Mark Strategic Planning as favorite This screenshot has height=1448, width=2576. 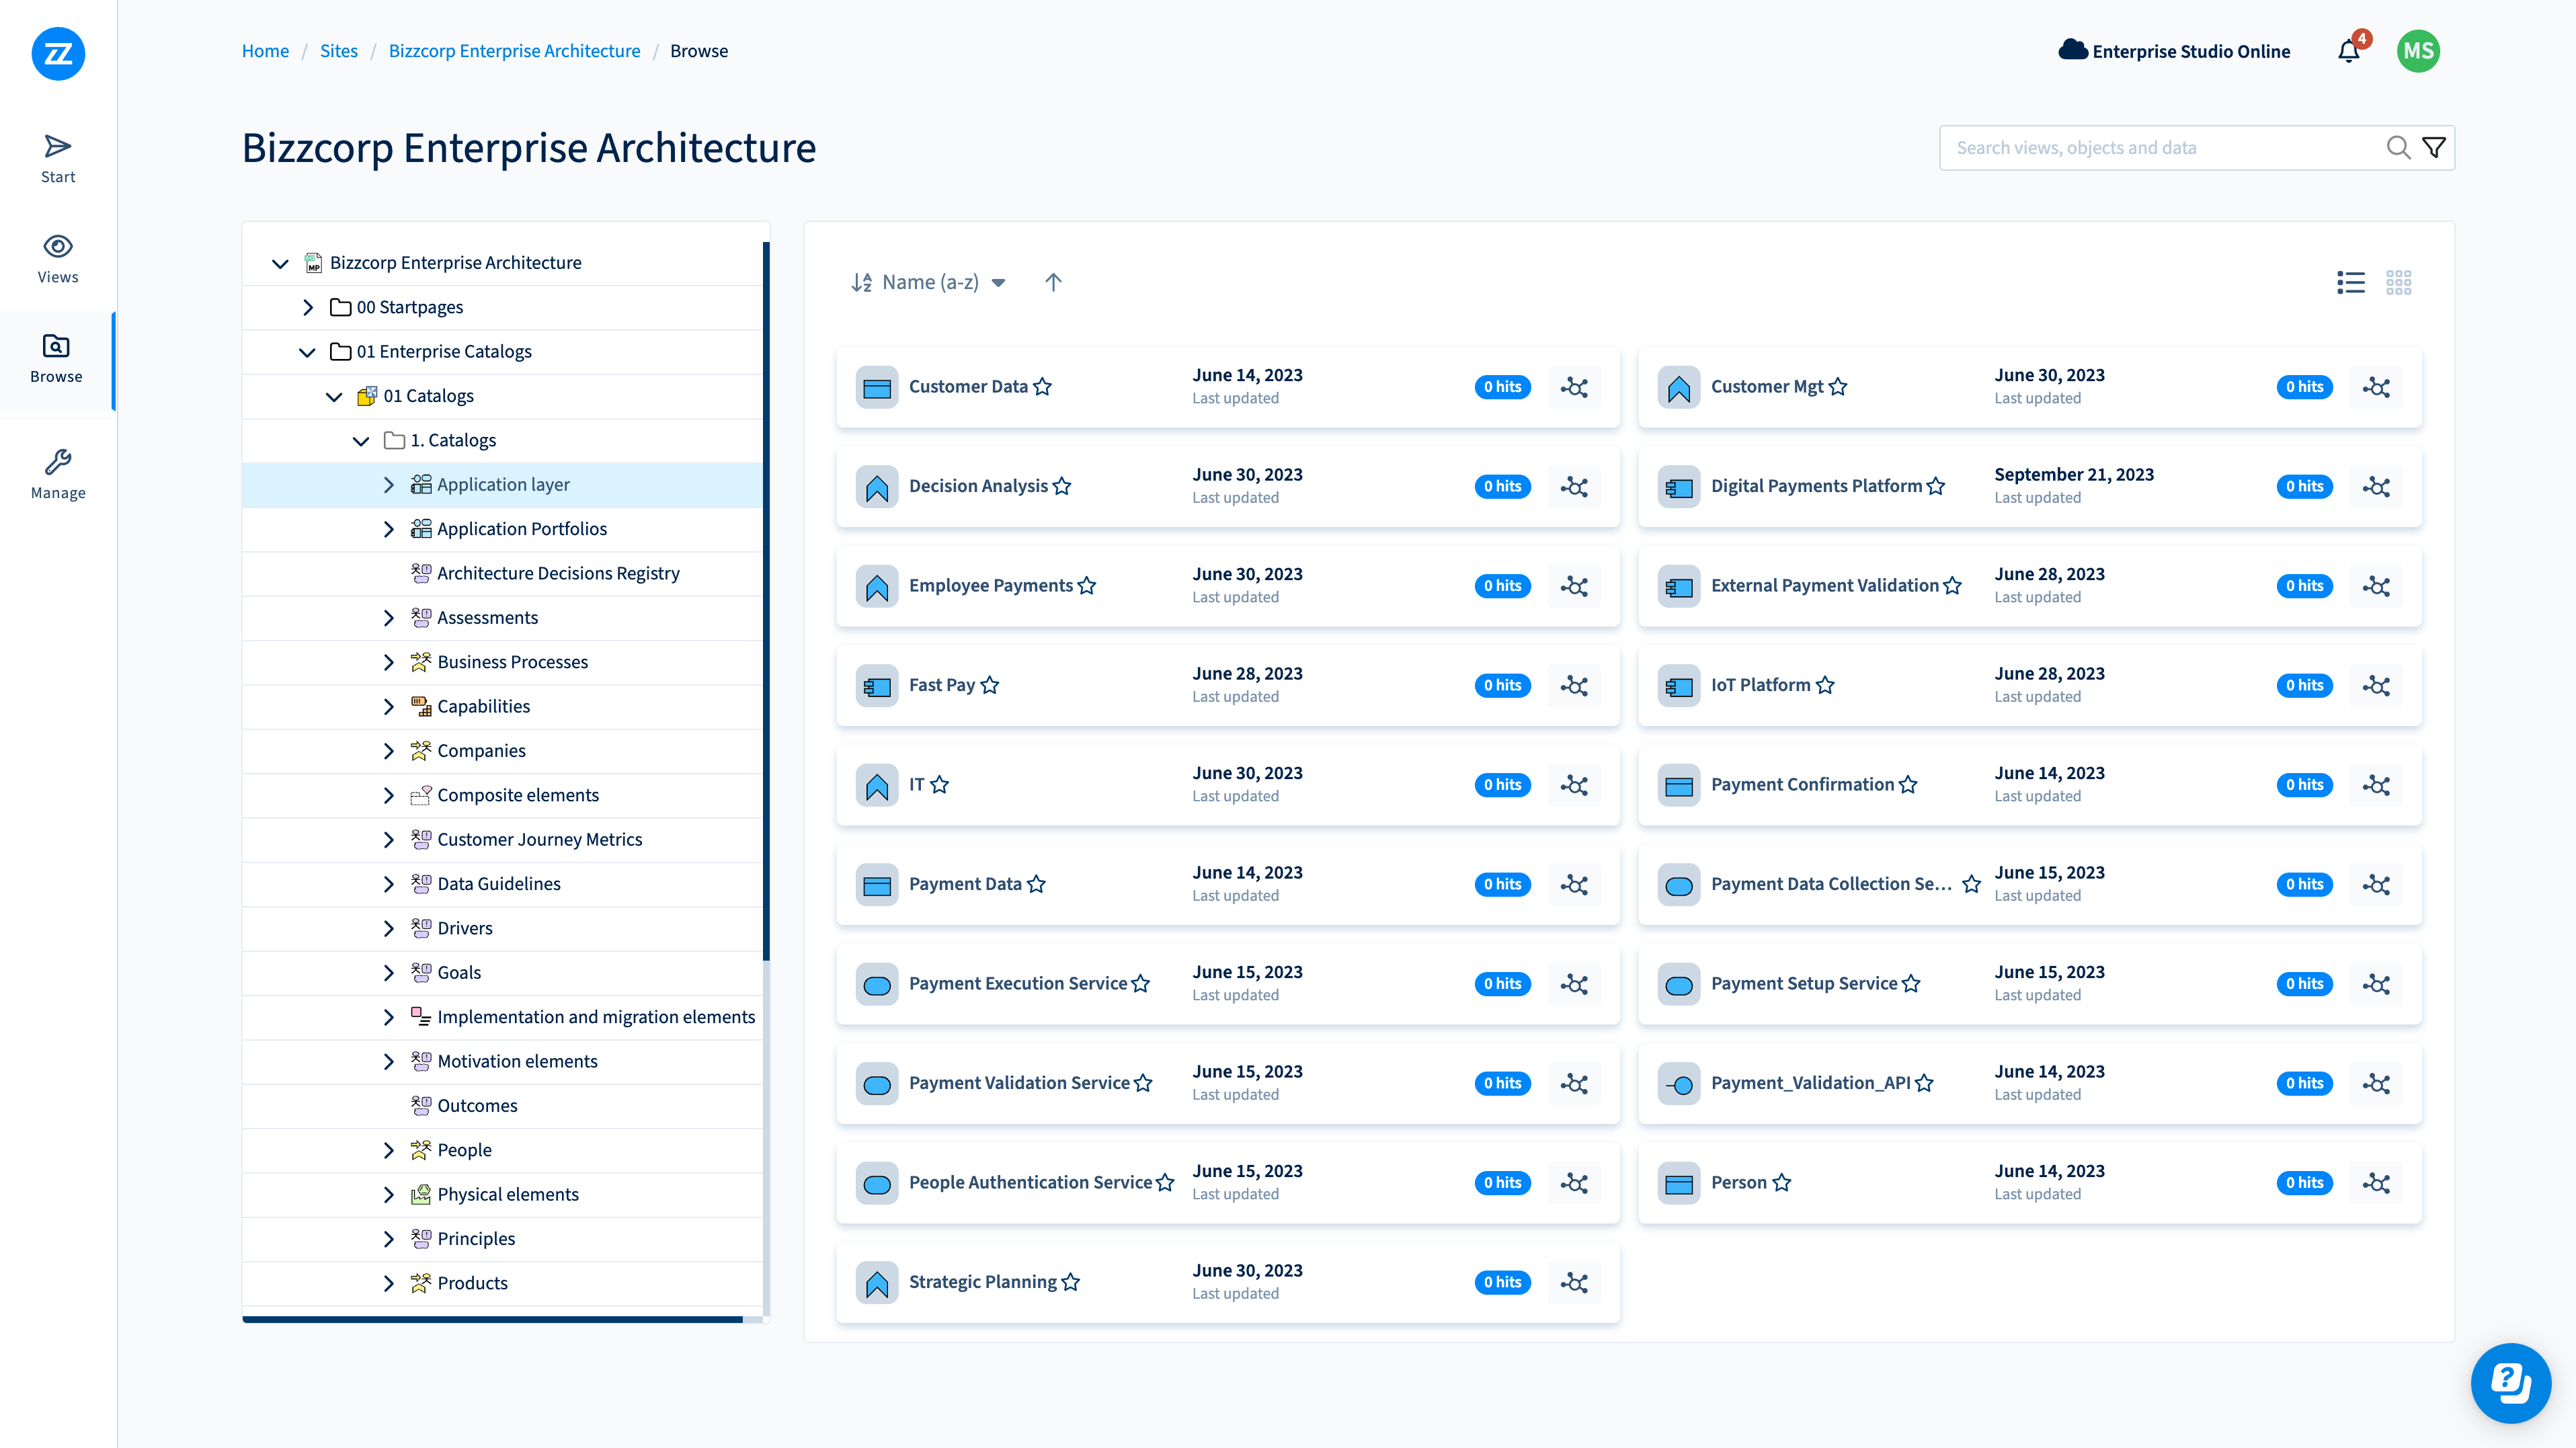coord(1070,1282)
